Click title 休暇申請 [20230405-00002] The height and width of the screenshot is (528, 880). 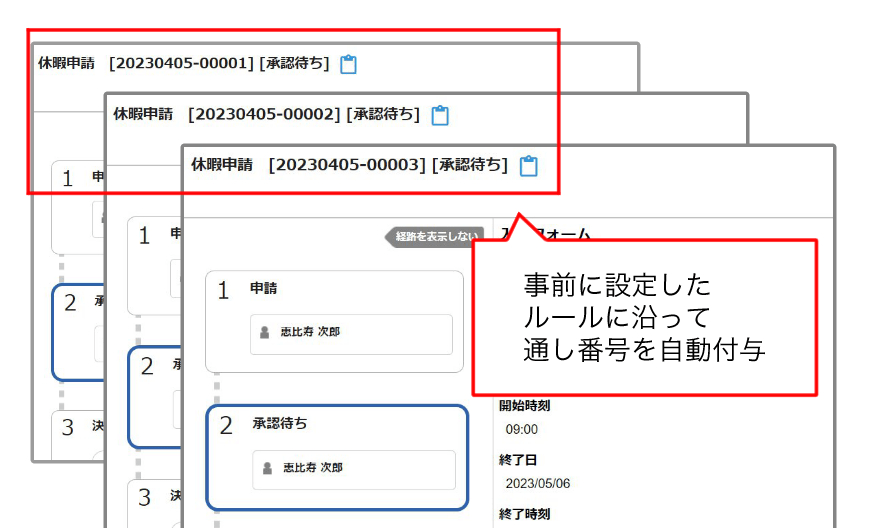[227, 114]
